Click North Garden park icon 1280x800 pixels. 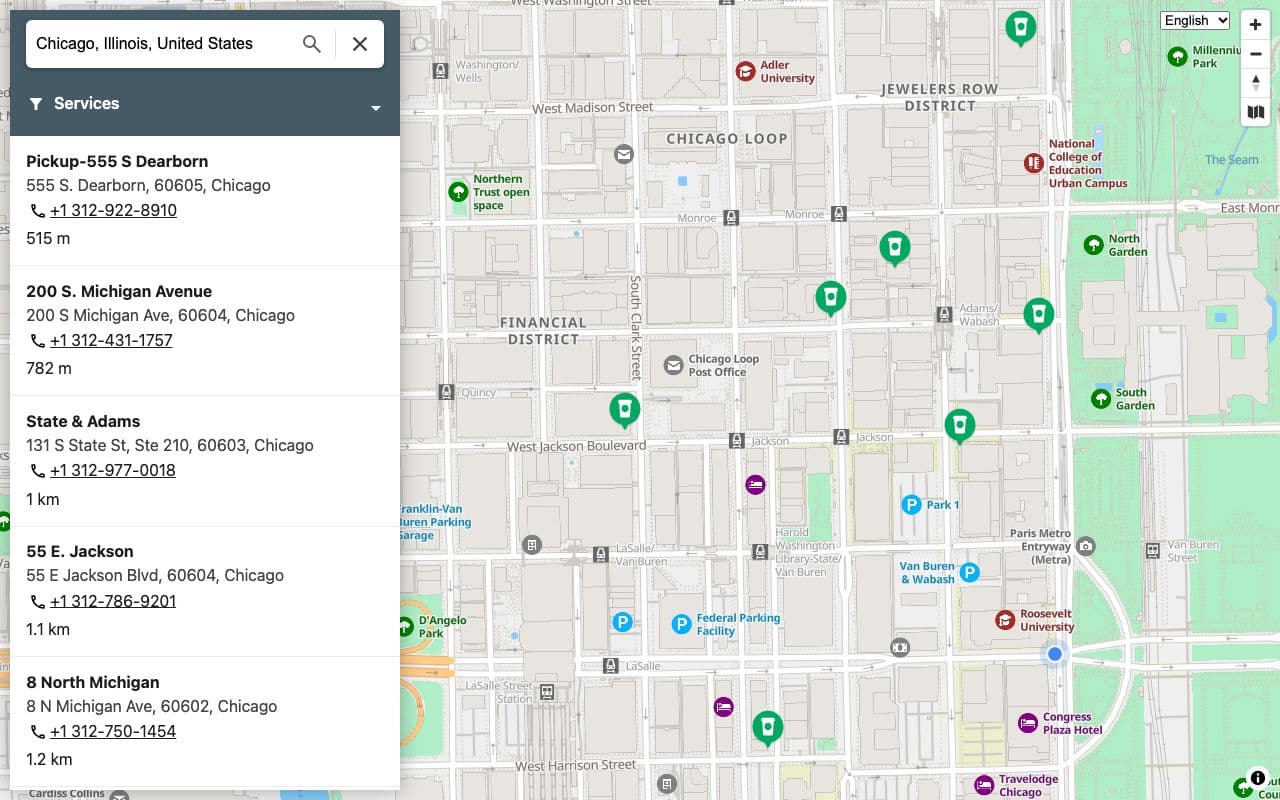pos(1094,245)
